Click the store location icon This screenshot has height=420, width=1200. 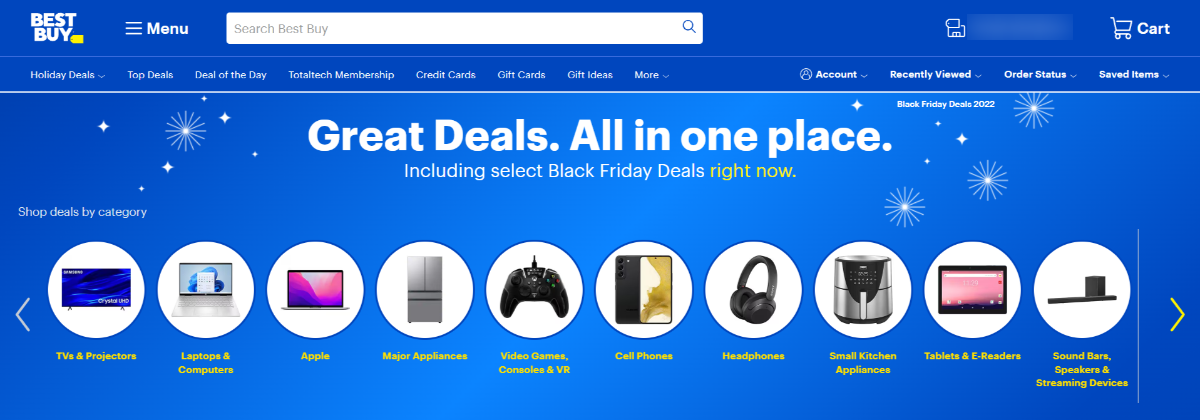(x=956, y=28)
